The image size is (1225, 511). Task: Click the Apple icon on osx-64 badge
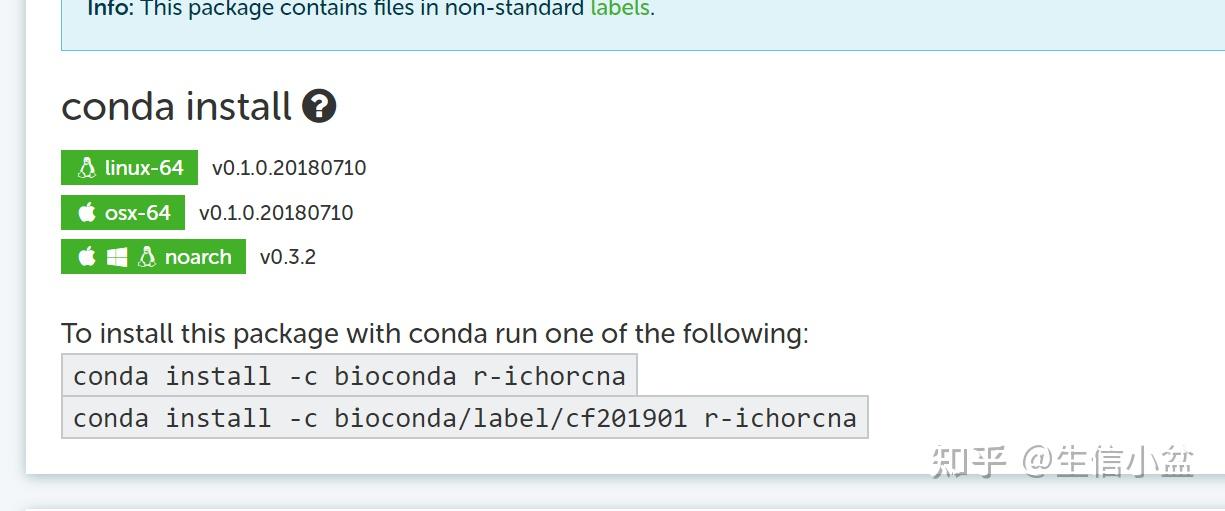87,213
